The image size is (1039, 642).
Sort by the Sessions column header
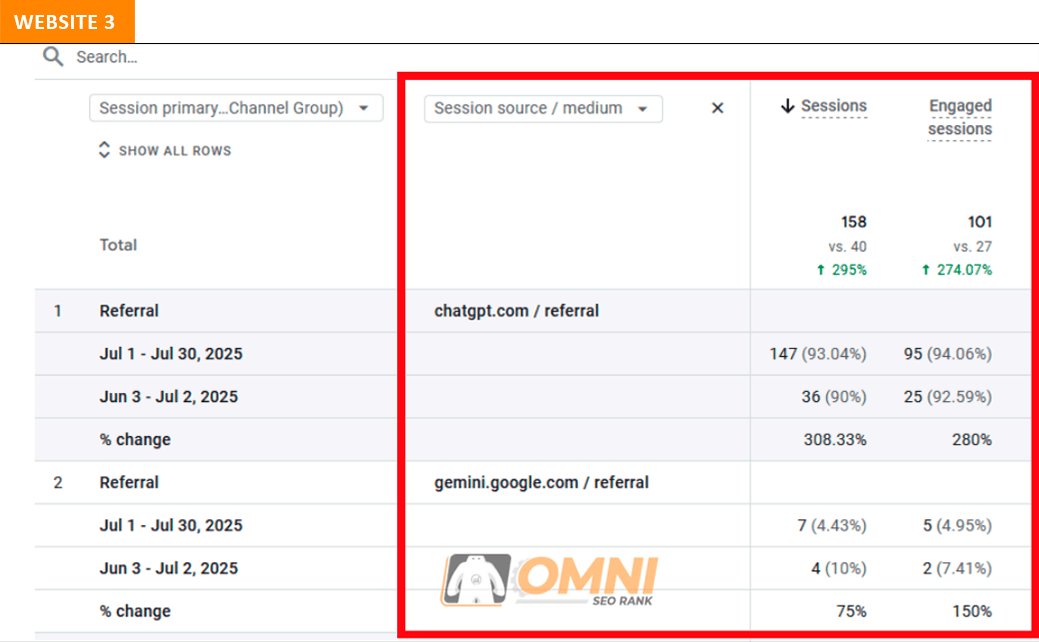[834, 106]
